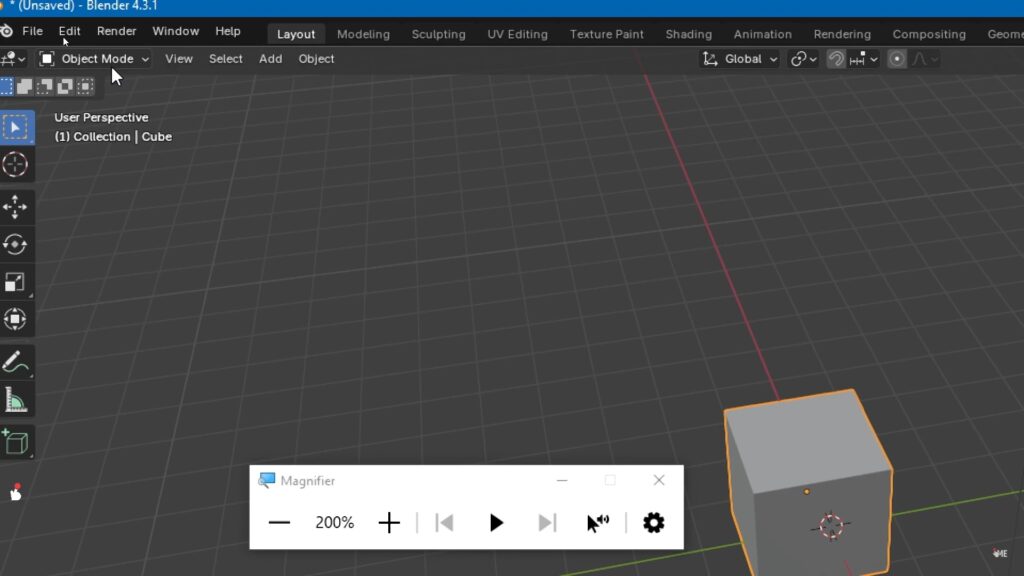Switch to the UV Editing workspace tab
The image size is (1024, 576).
tap(517, 34)
